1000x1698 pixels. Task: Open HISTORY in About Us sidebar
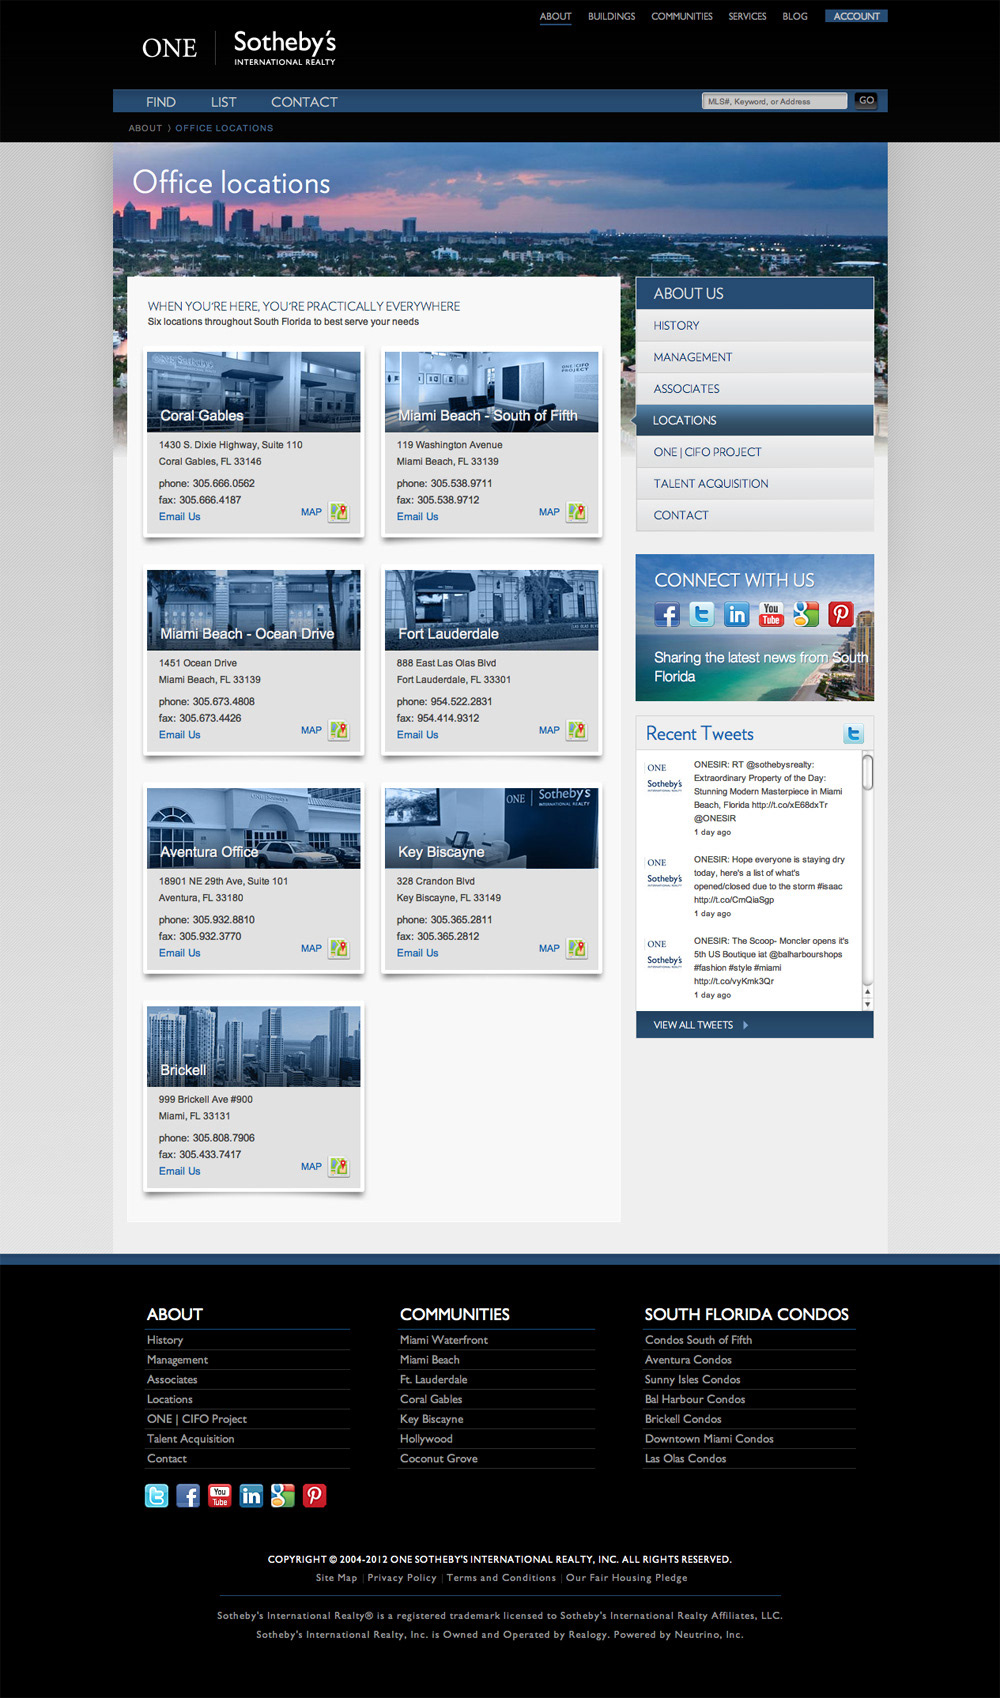point(755,325)
